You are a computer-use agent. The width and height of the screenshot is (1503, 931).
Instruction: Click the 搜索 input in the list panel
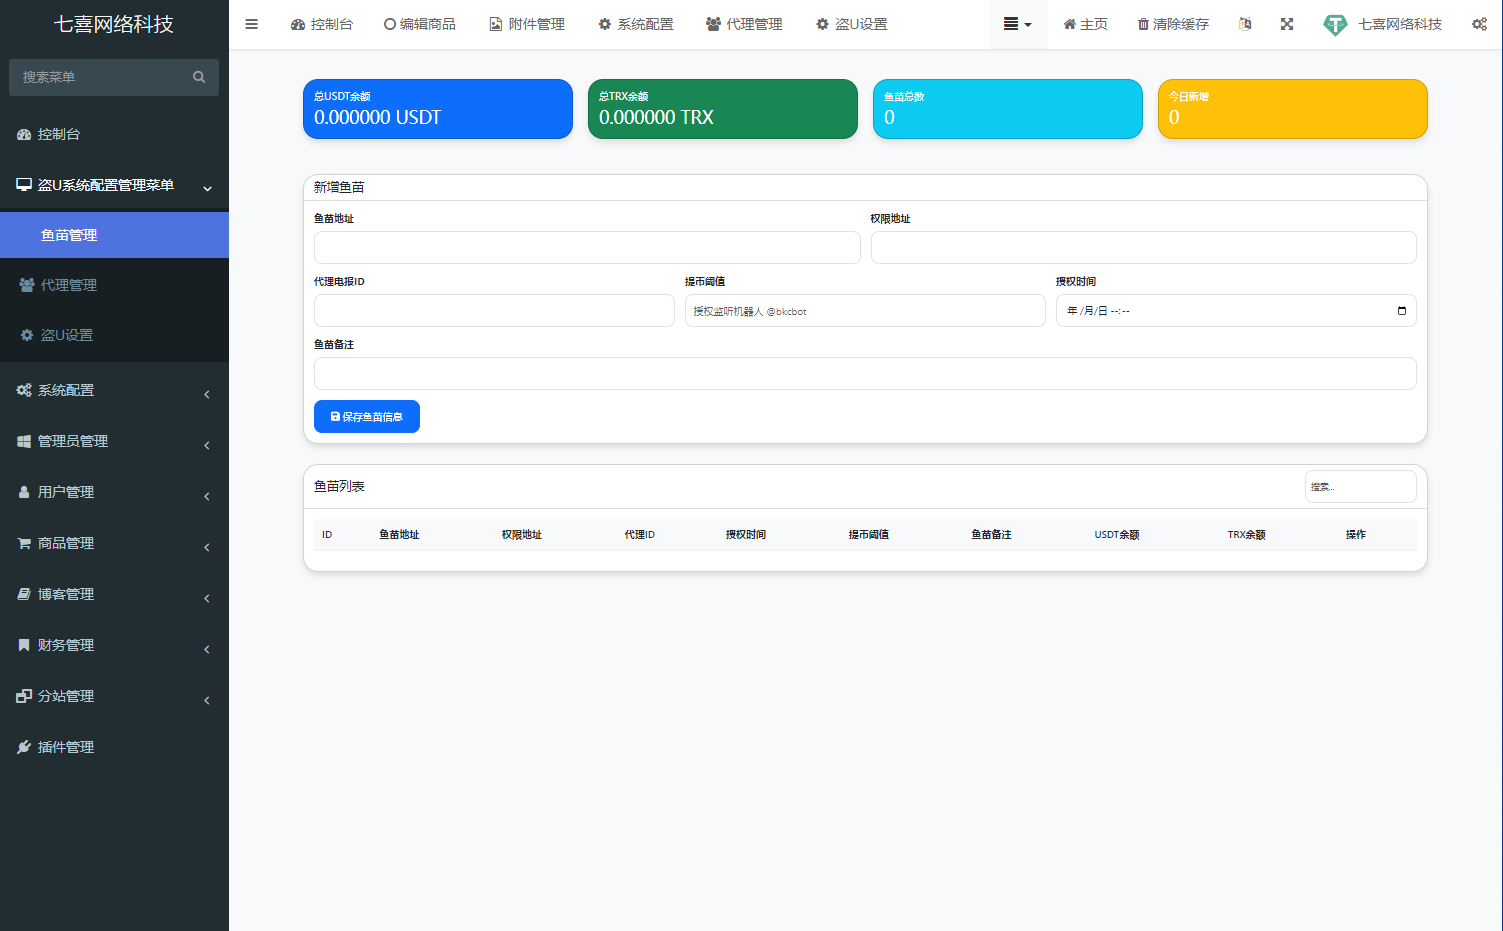tap(1360, 487)
